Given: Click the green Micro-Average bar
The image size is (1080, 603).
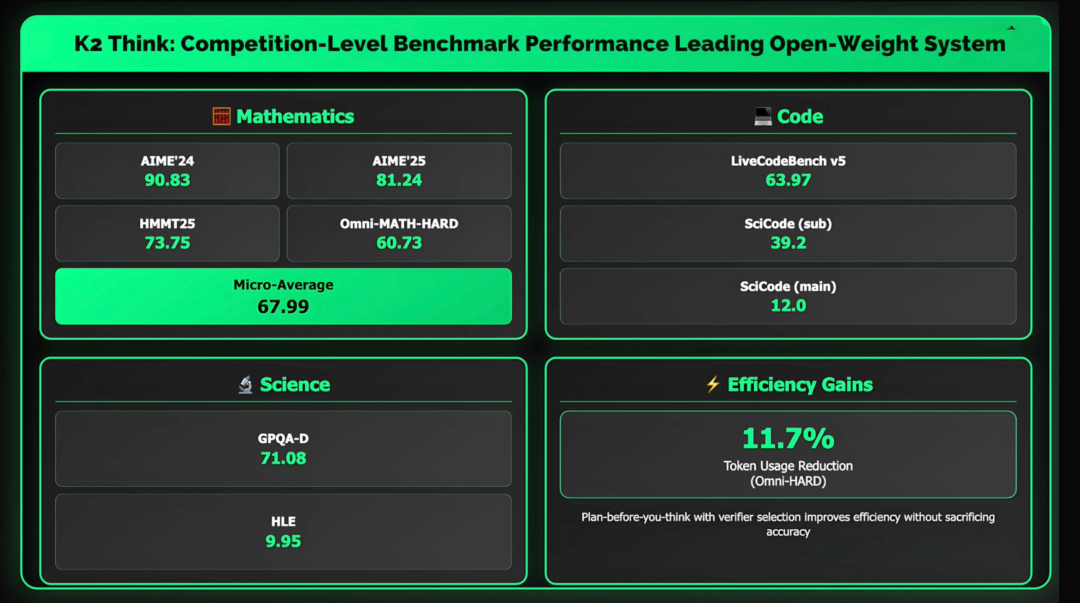Looking at the screenshot, I should click(283, 296).
